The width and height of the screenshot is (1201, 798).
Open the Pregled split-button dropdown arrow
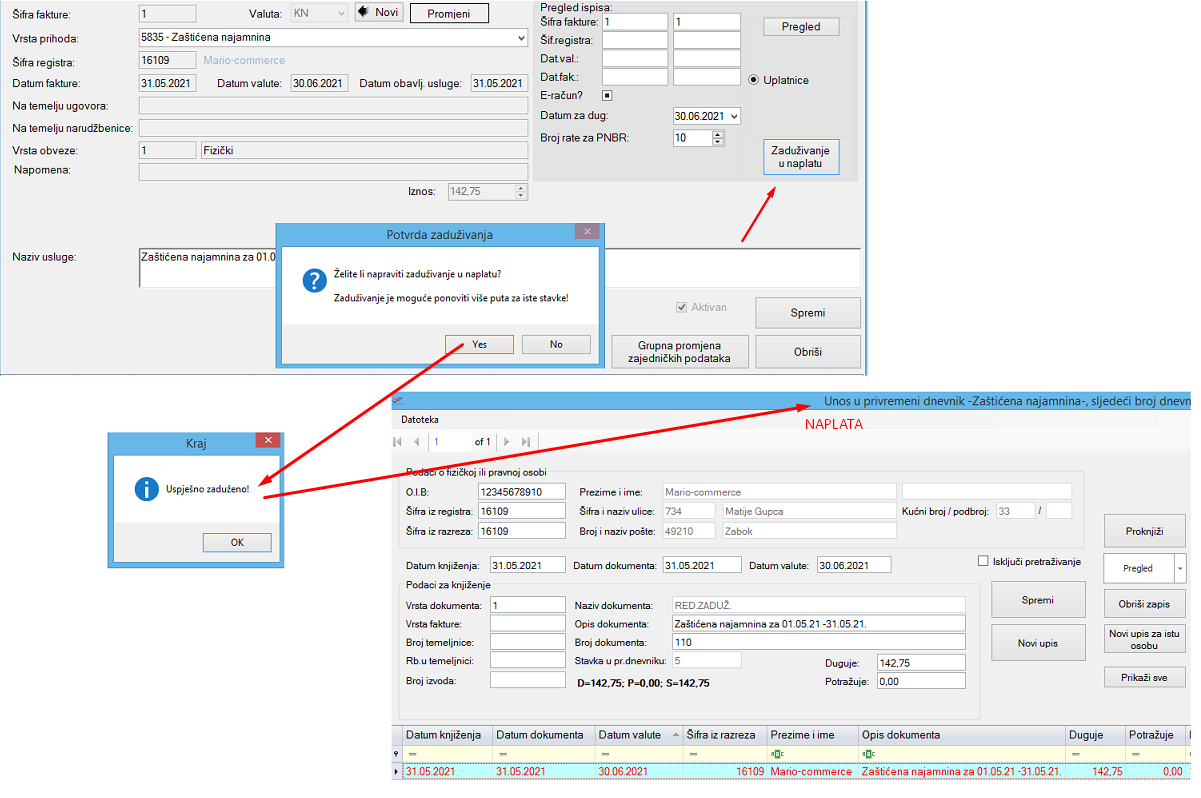1180,568
